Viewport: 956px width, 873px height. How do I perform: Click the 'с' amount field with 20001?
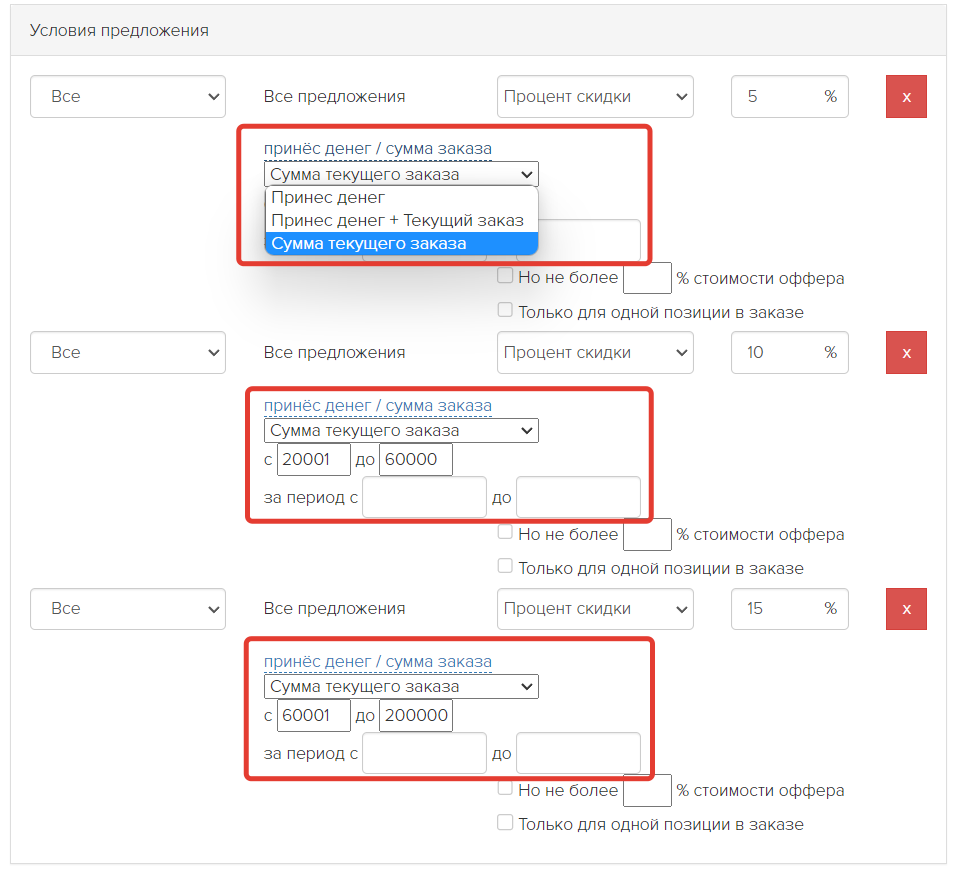pos(313,459)
